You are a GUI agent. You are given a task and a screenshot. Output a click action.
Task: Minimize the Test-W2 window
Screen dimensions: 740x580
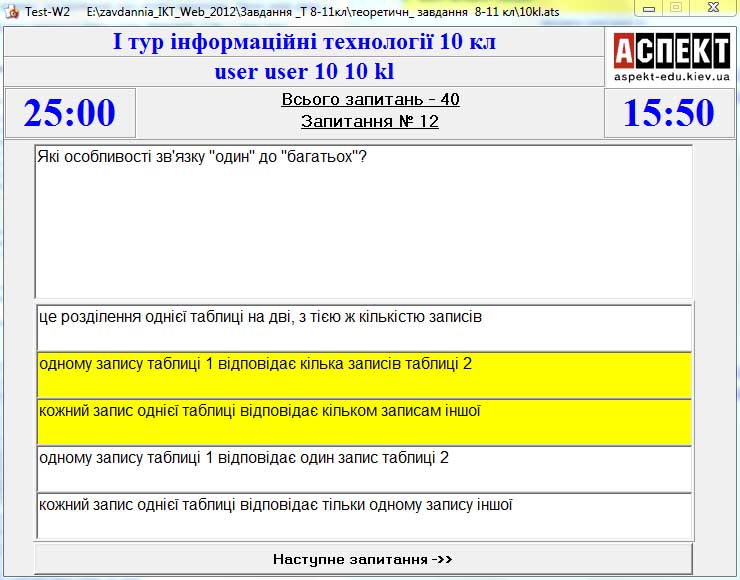[650, 9]
